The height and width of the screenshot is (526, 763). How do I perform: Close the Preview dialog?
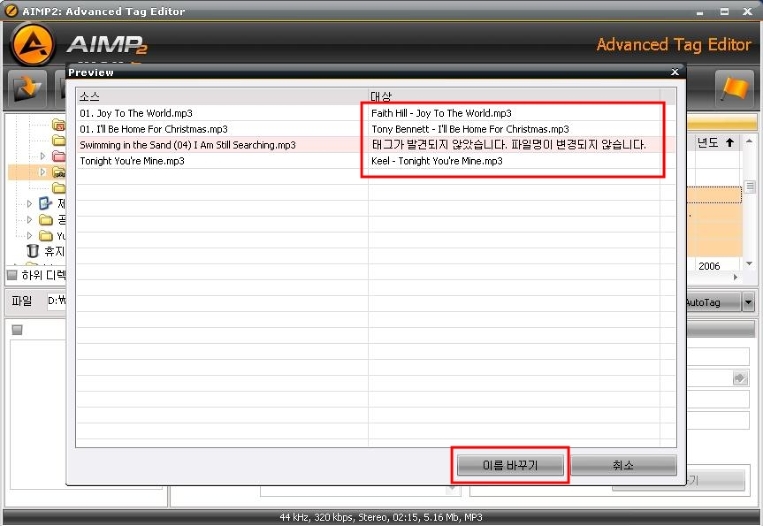tap(675, 72)
